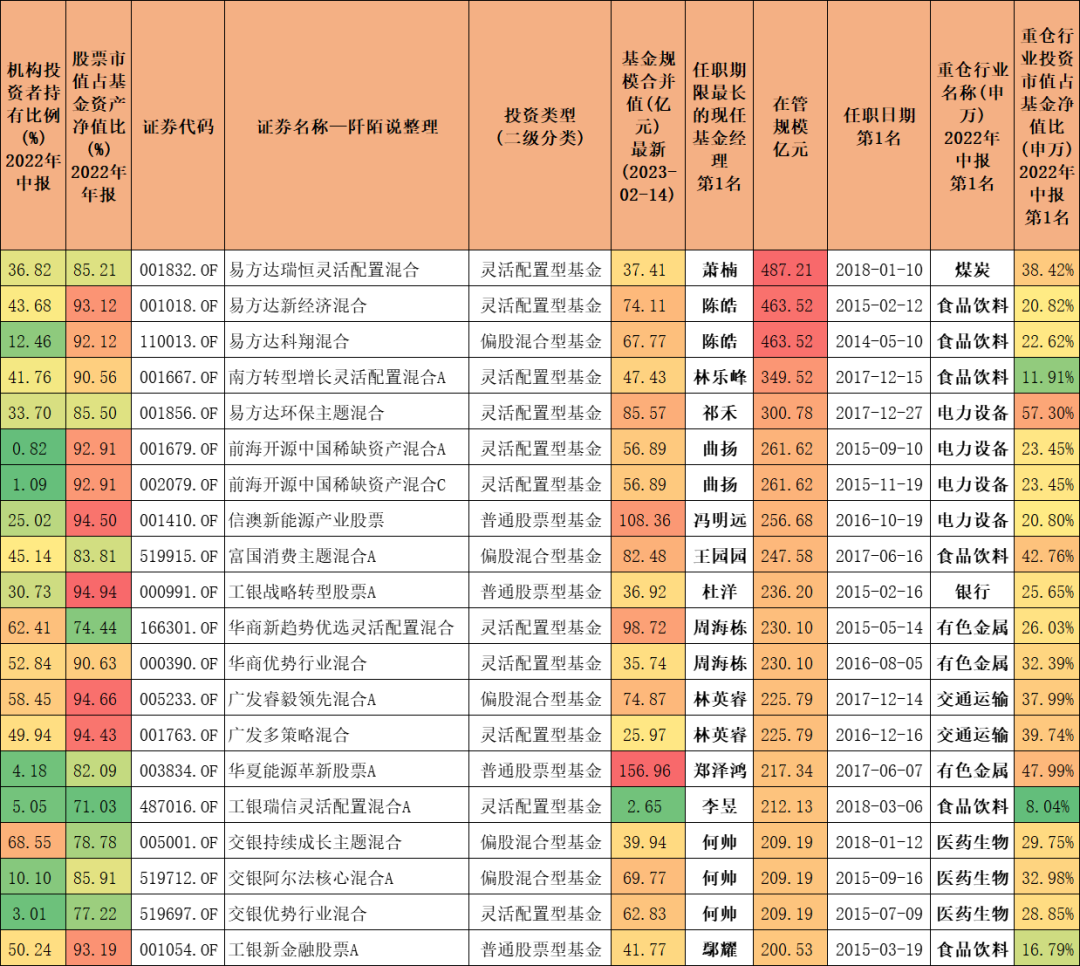1080x966 pixels.
Task: Click the date 2018-01-10
Action: click(879, 269)
